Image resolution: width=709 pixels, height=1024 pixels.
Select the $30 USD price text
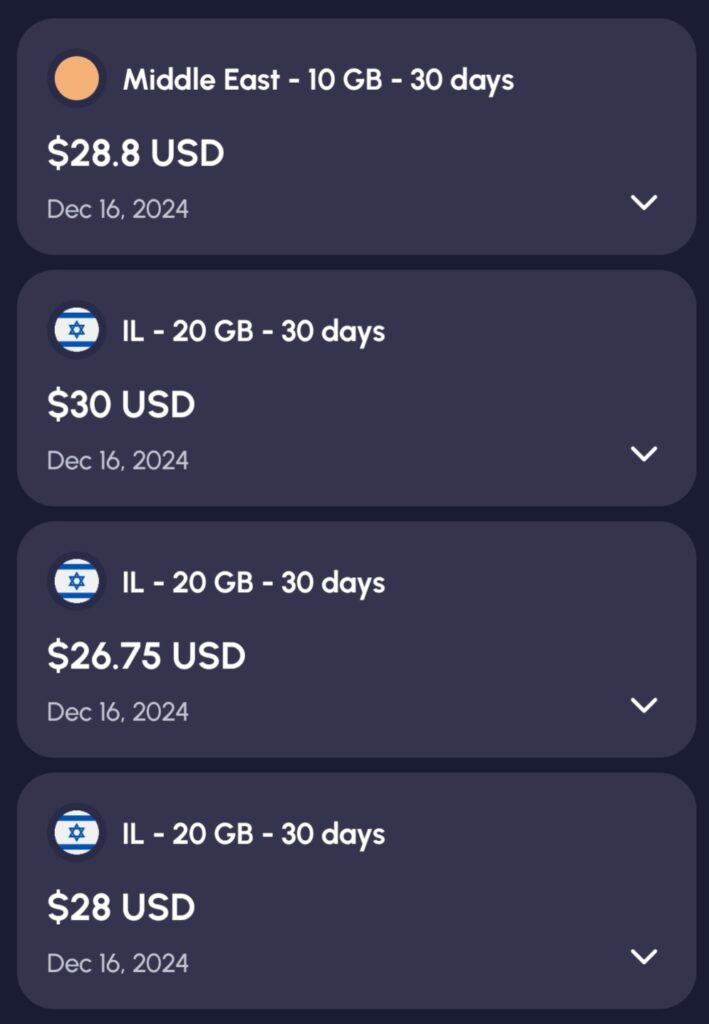pyautogui.click(x=121, y=405)
